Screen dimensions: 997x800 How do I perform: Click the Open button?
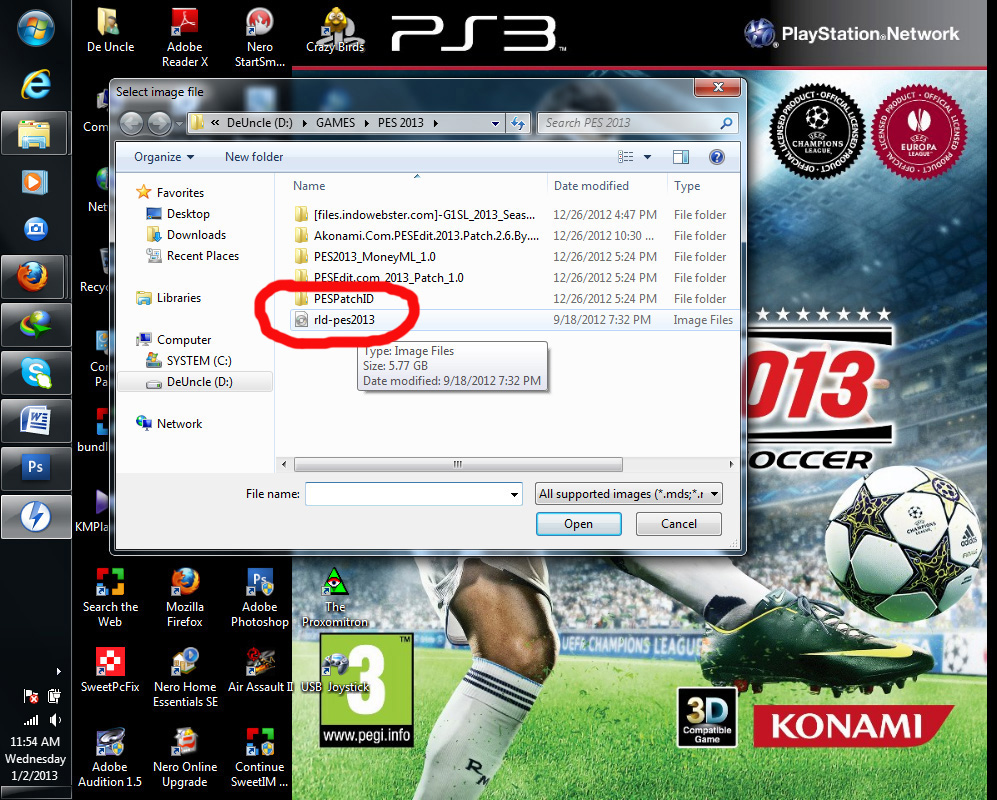(x=579, y=524)
